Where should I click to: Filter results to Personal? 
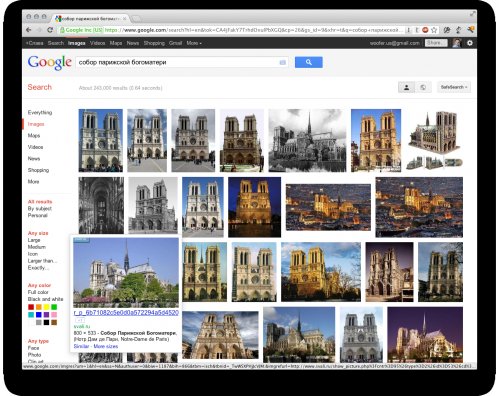point(38,215)
